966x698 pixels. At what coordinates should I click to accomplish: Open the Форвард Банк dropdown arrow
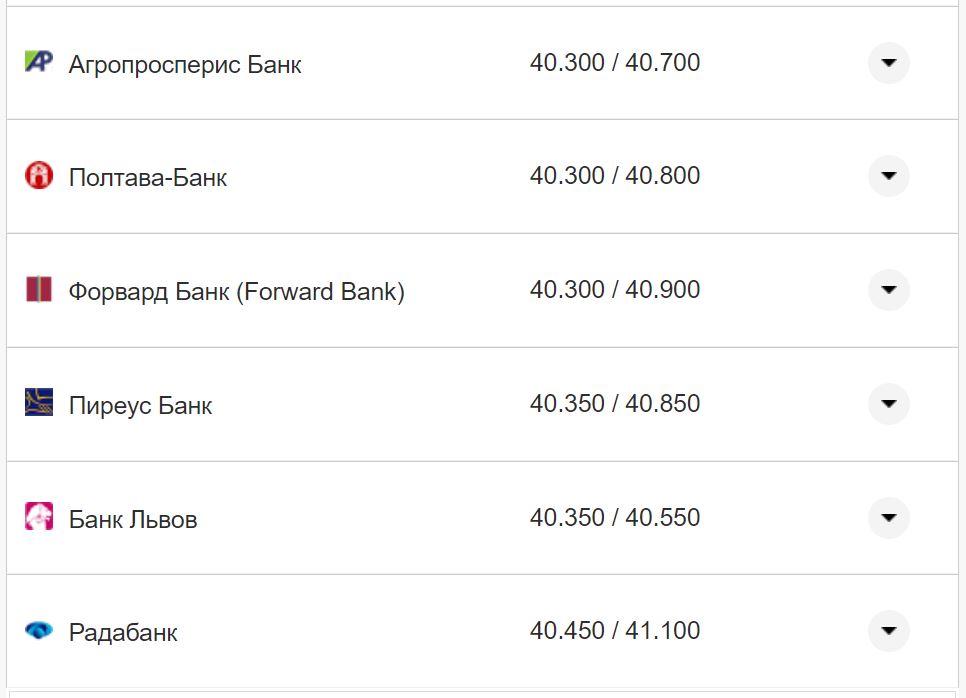pos(888,290)
